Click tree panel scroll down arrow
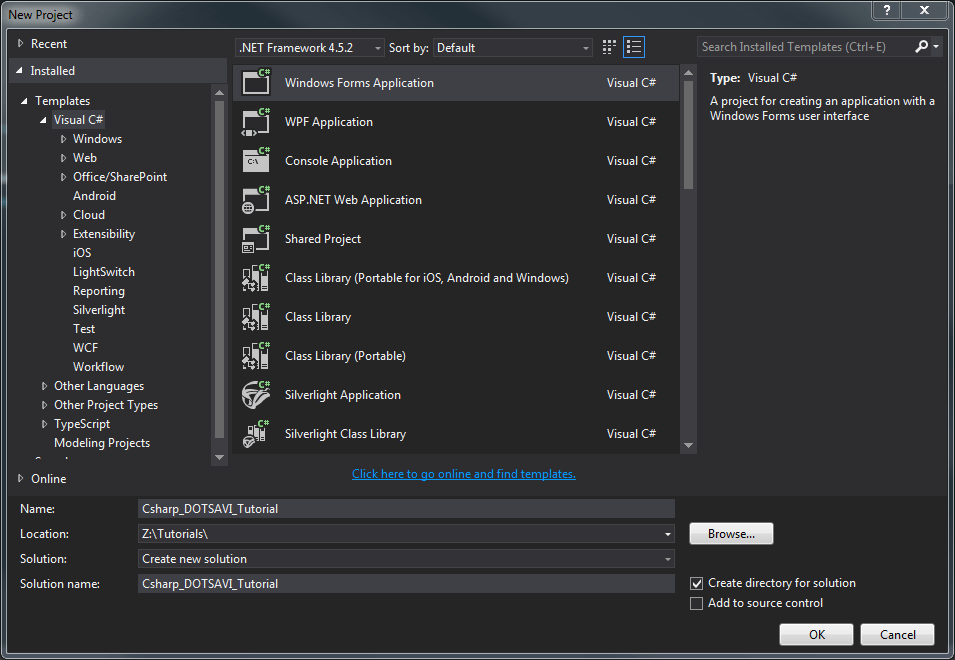The height and width of the screenshot is (660, 955). 219,458
